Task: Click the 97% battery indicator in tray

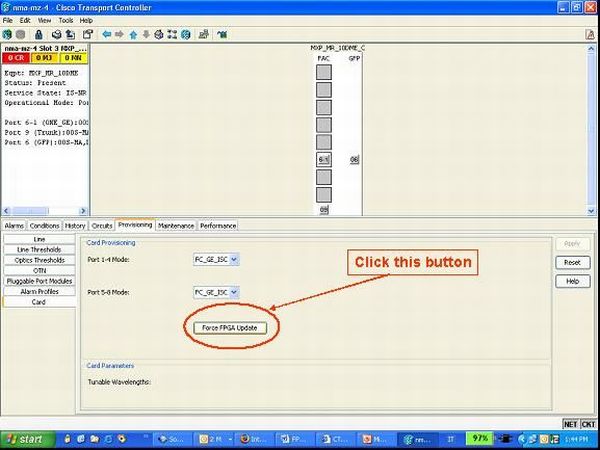Action: coord(480,439)
